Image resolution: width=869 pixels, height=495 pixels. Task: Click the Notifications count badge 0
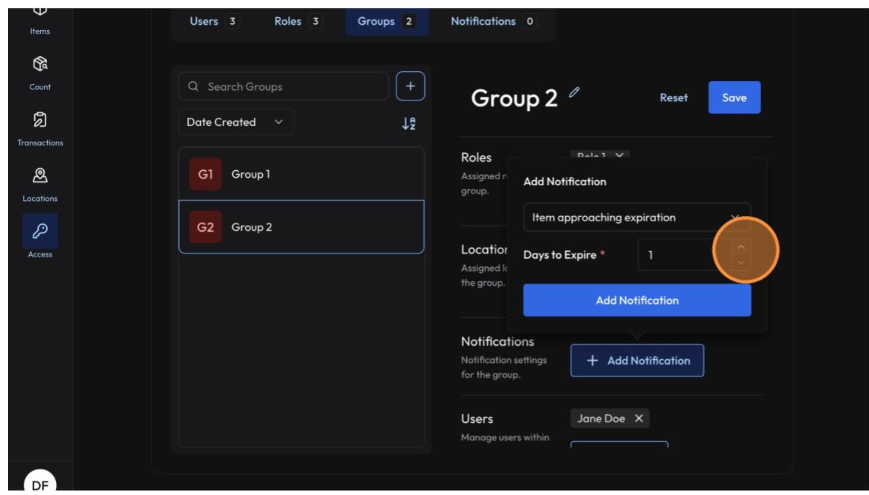[530, 21]
